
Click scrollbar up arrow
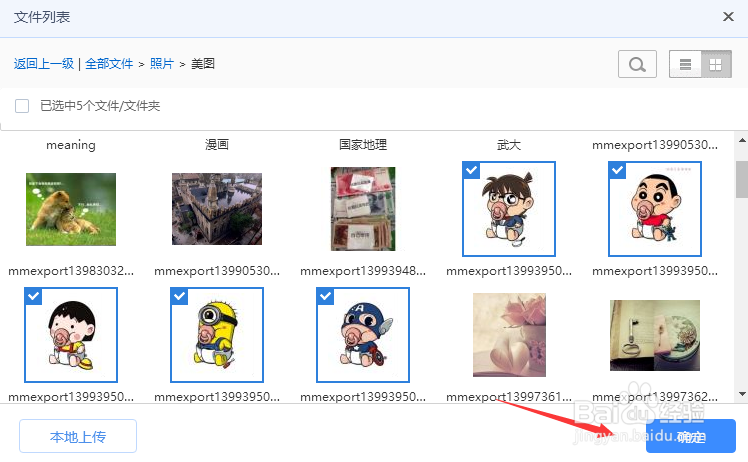coord(742,140)
